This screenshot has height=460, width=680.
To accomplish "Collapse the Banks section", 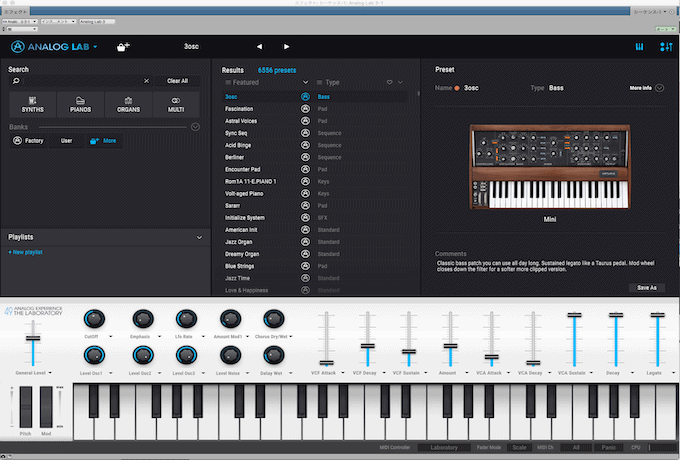I will pyautogui.click(x=195, y=127).
